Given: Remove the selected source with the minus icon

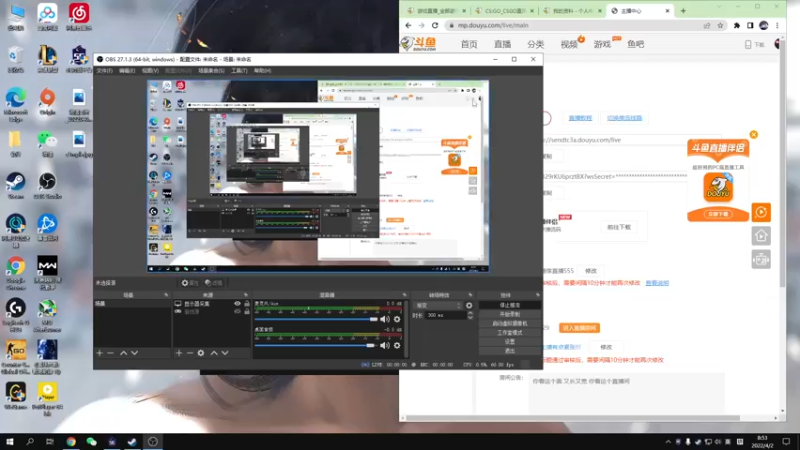Looking at the screenshot, I should coord(190,353).
